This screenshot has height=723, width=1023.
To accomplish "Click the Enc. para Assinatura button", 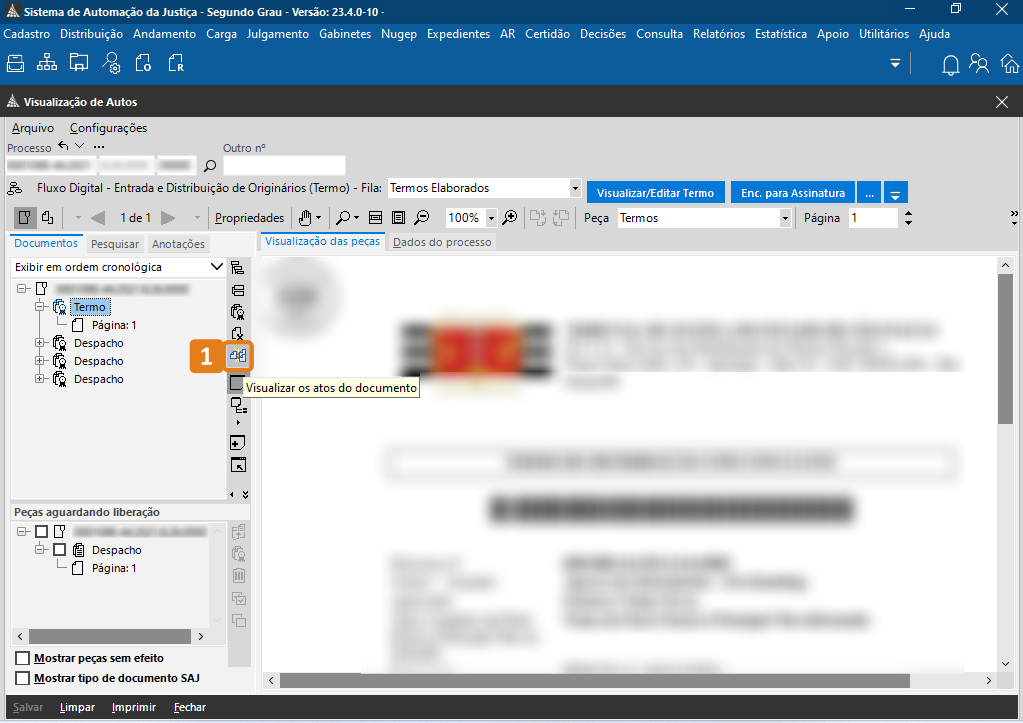I will tap(793, 193).
